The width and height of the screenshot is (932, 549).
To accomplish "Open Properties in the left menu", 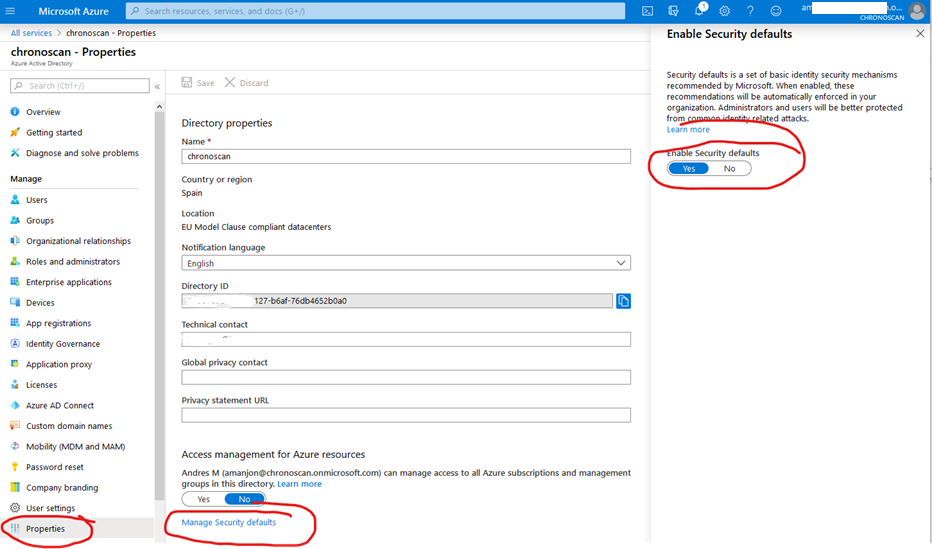I will [45, 529].
